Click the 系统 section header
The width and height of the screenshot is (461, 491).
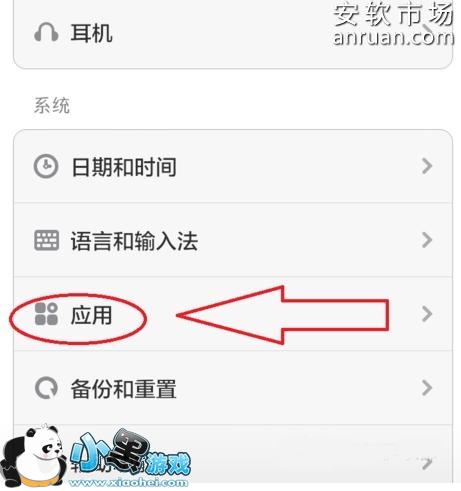click(52, 105)
